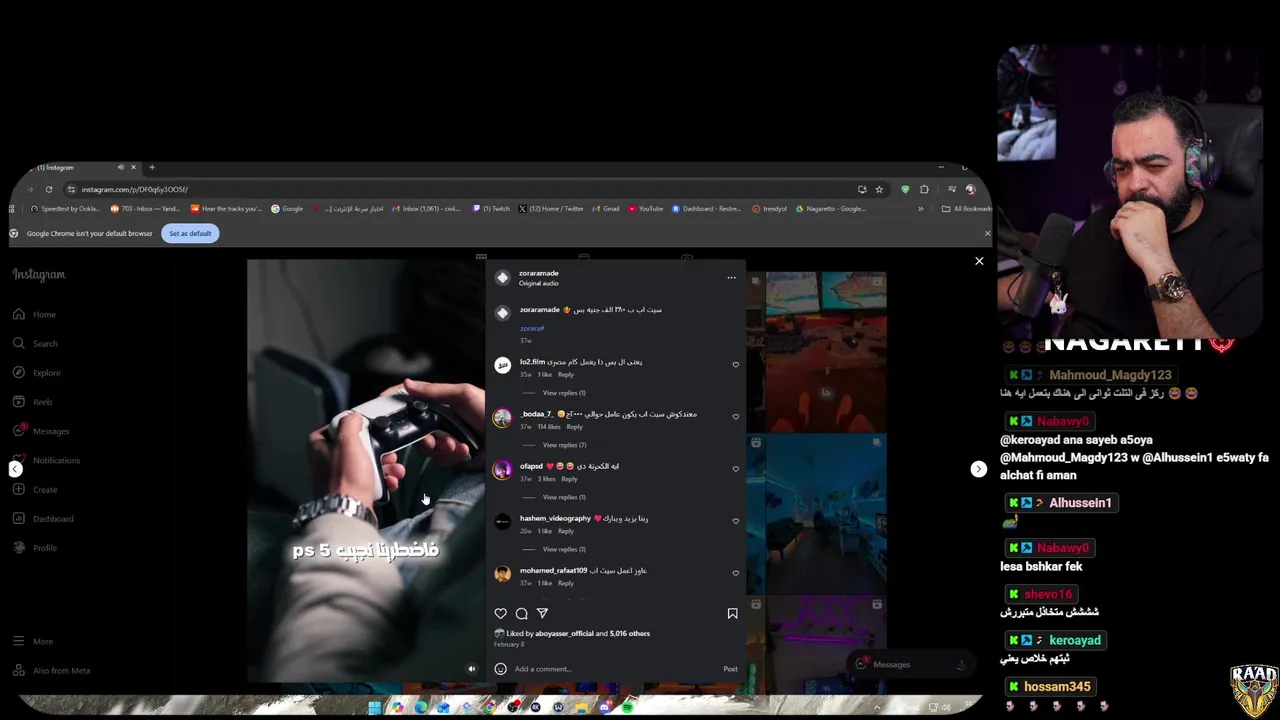1280x720 pixels.
Task: Expand View replies (7) under _bodaa_7_
Action: coord(564,445)
